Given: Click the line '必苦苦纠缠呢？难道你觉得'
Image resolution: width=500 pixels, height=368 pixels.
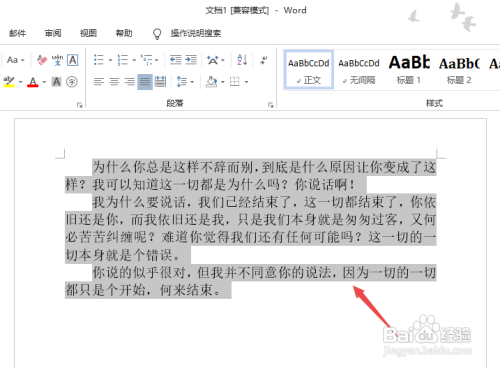Looking at the screenshot, I should [x=251, y=237].
